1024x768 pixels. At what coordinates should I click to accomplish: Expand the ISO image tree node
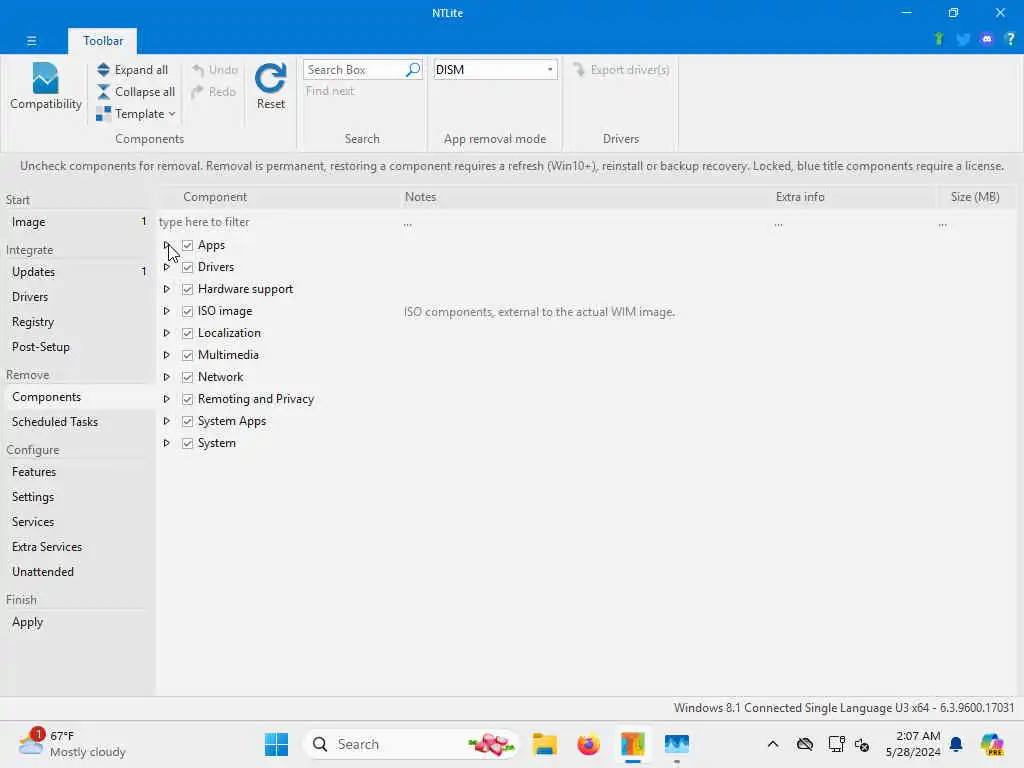point(167,312)
